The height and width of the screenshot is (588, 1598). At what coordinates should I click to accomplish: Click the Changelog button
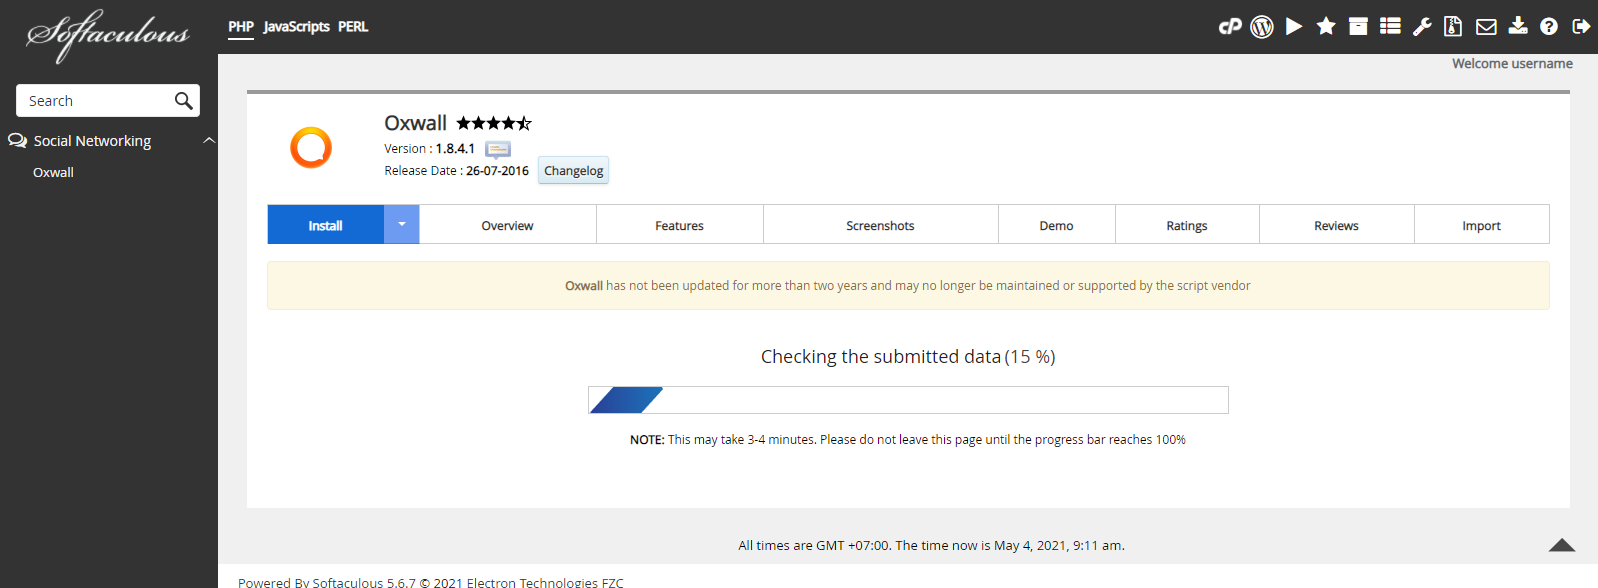[573, 171]
